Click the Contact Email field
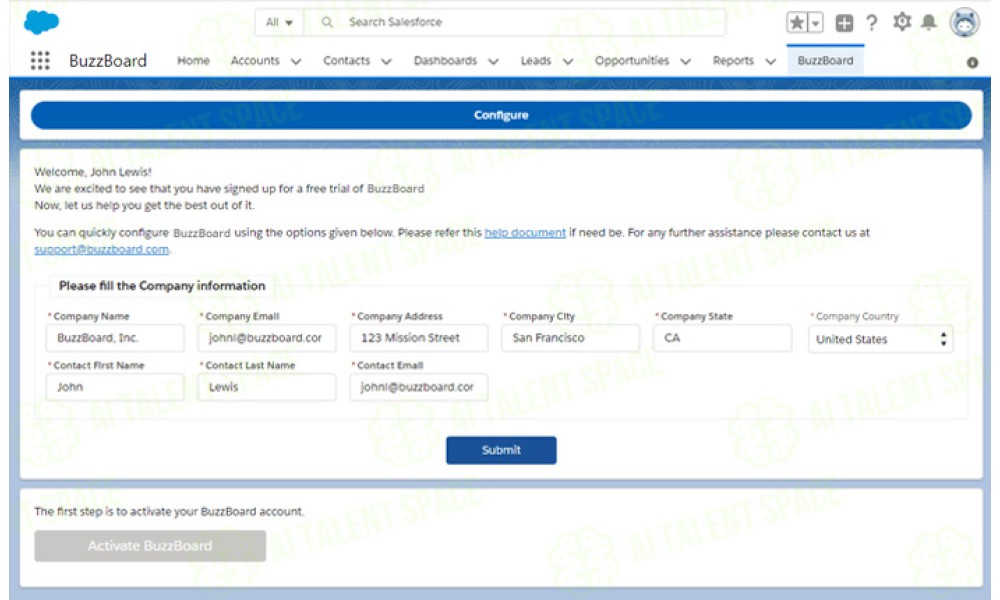The width and height of the screenshot is (1000, 600). (x=418, y=387)
